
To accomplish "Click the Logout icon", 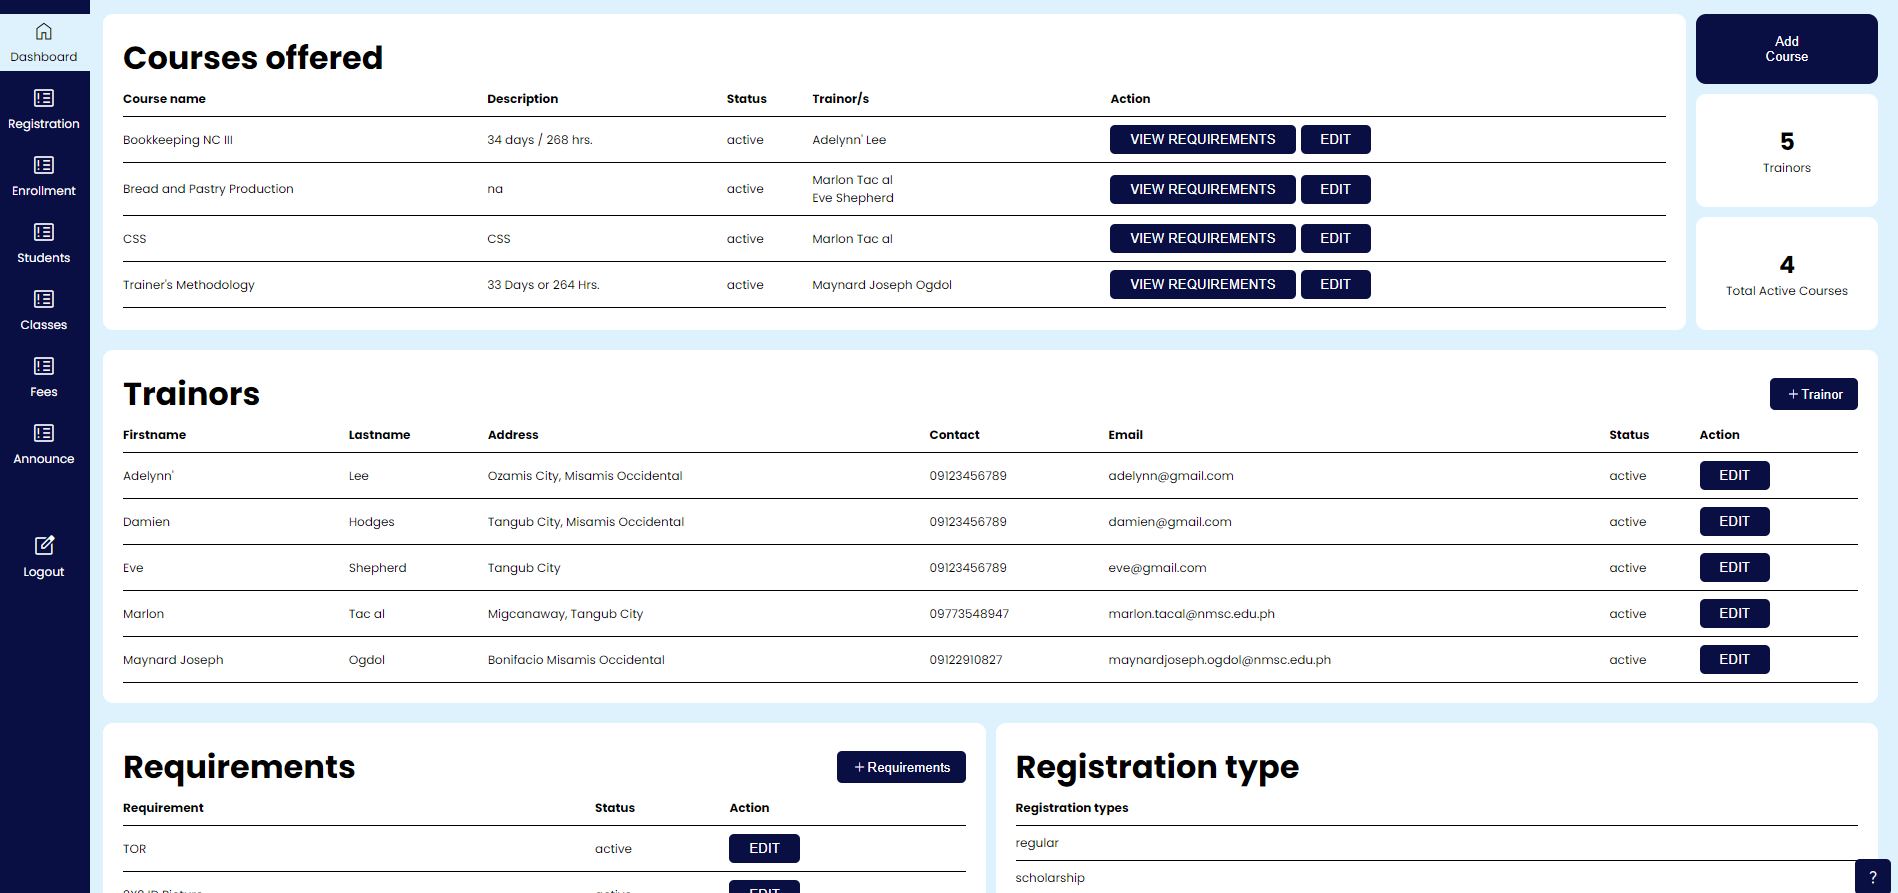I will 44,546.
